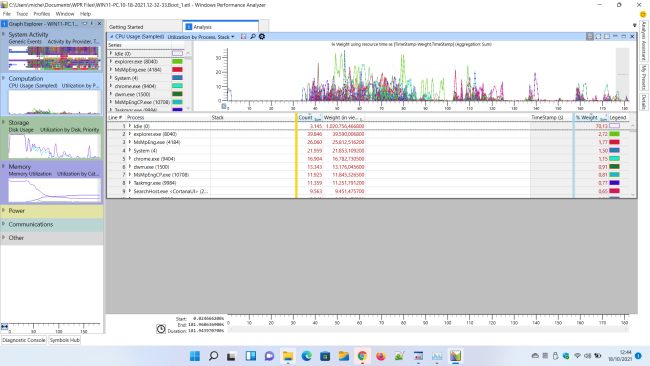The width and height of the screenshot is (650, 366).
Task: Click the volume tray icon
Action: pos(587,356)
